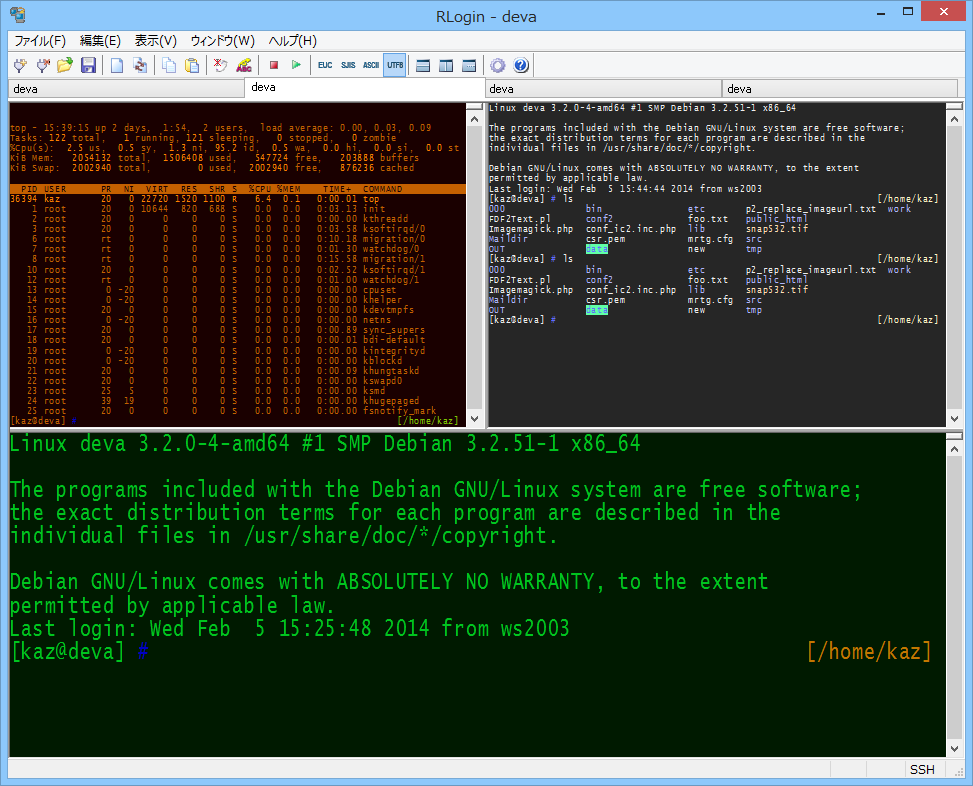This screenshot has width=973, height=786.
Task: Click the mouse-with-red-X toolbar icon
Action: pos(220,65)
